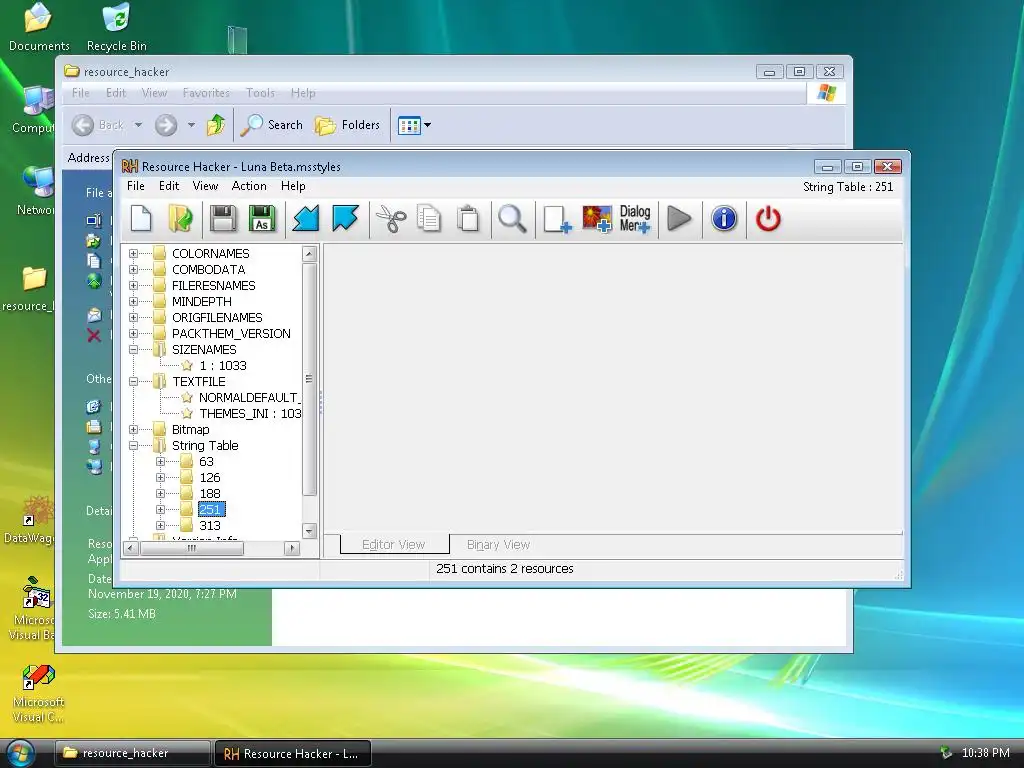
Task: Open Resource Hacker Edit menu
Action: click(x=168, y=186)
